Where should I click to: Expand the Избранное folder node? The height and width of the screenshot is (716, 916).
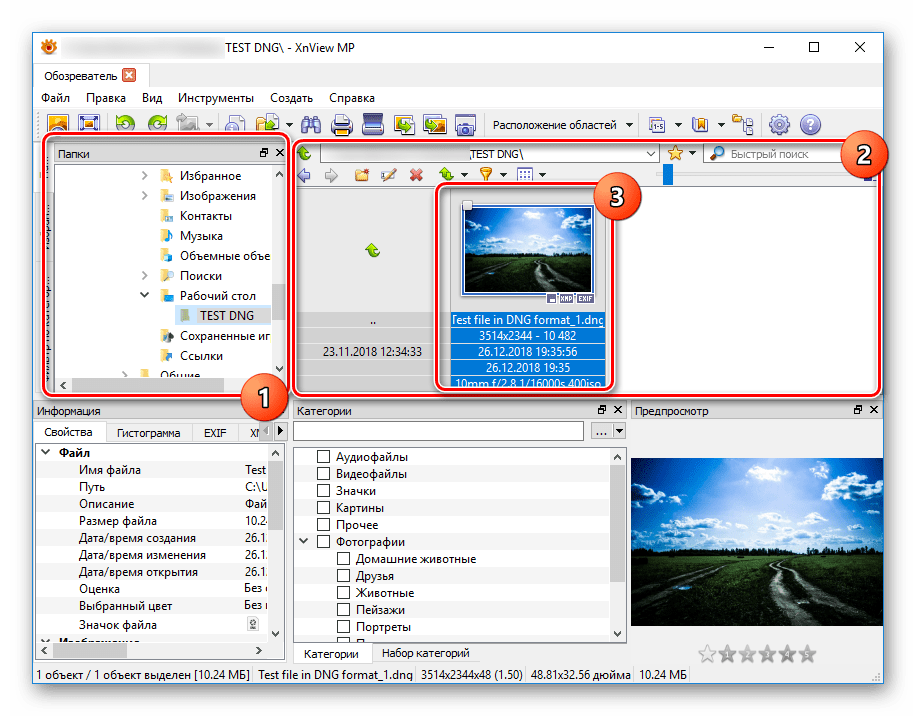(x=145, y=176)
